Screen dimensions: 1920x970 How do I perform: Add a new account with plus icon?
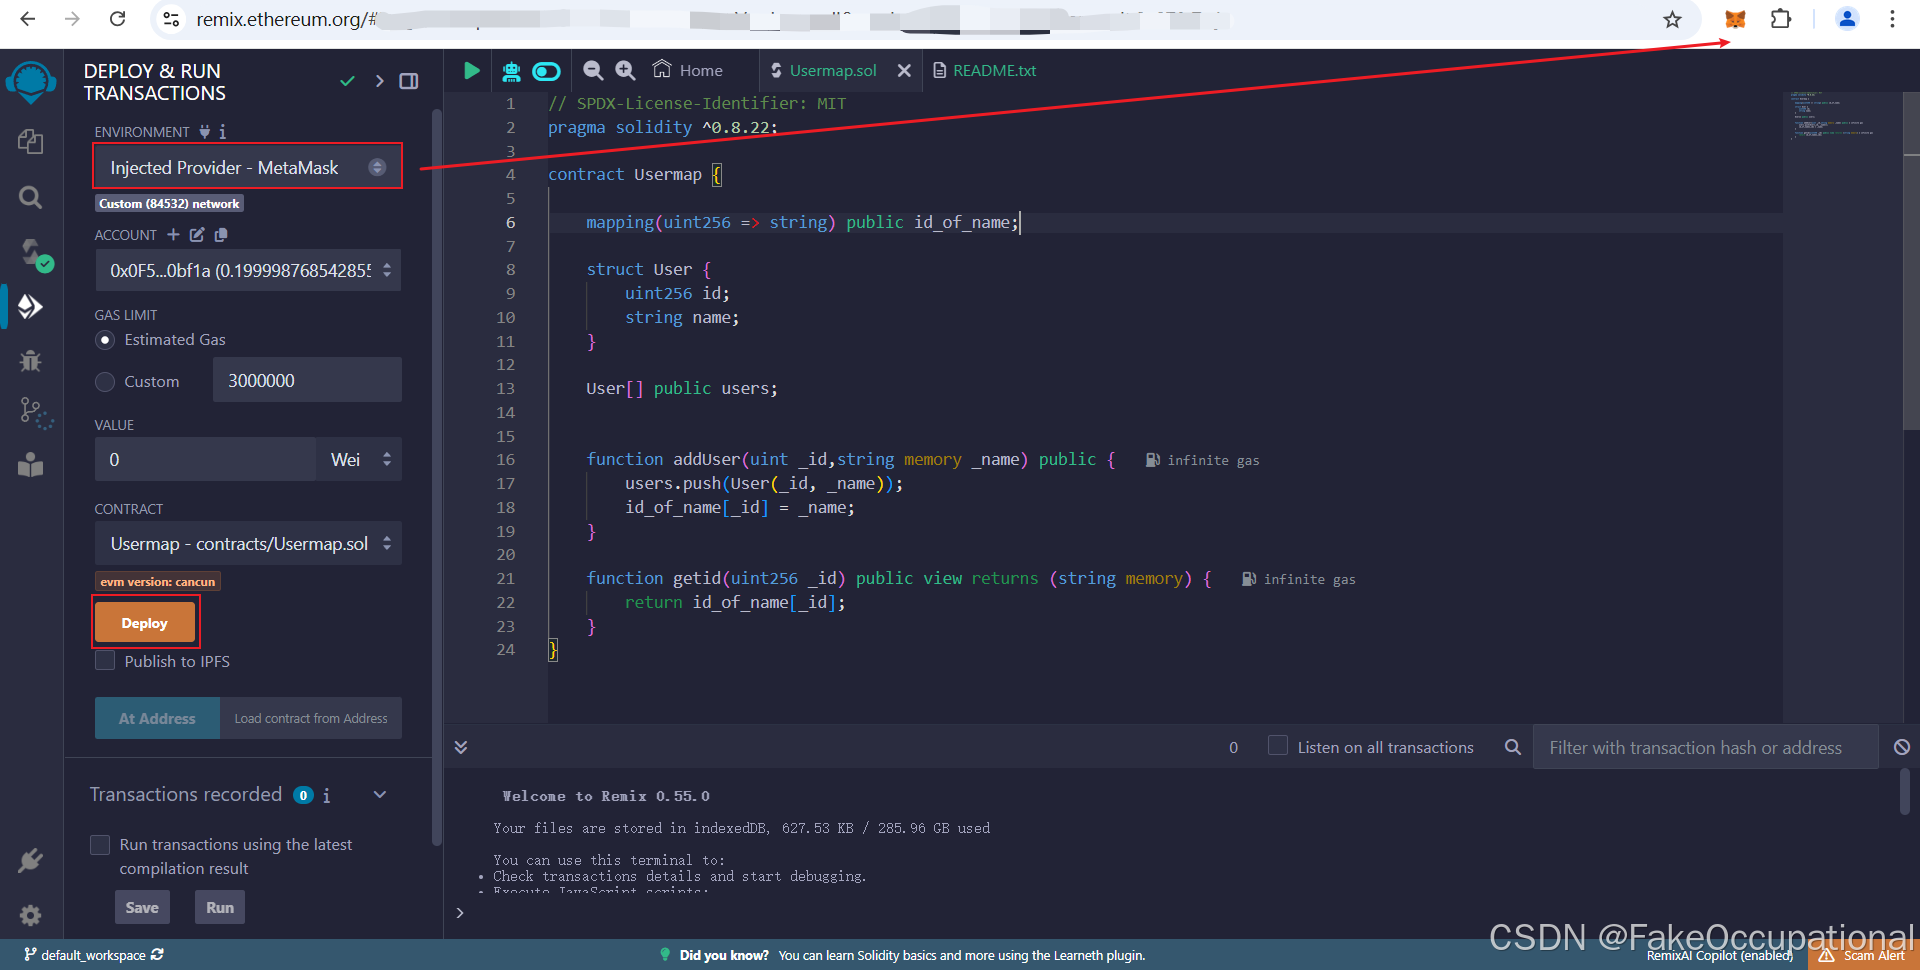tap(173, 234)
